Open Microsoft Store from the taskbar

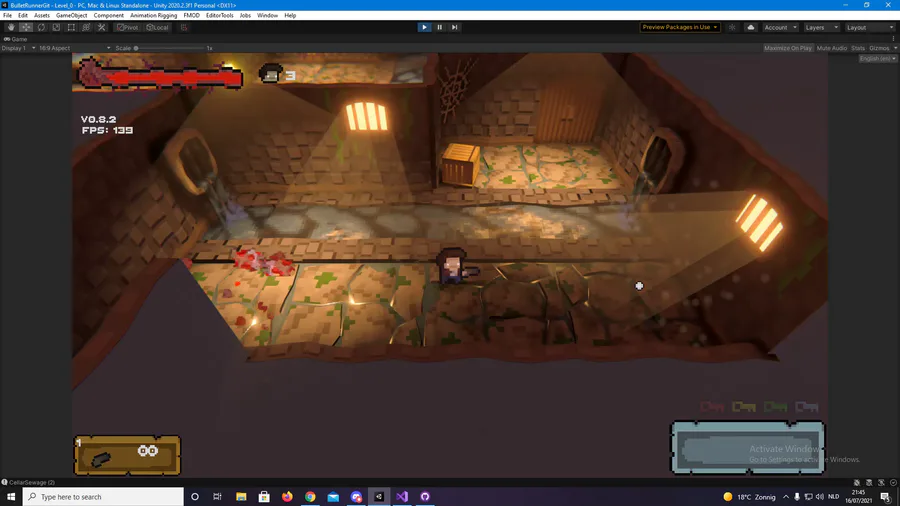click(x=264, y=496)
